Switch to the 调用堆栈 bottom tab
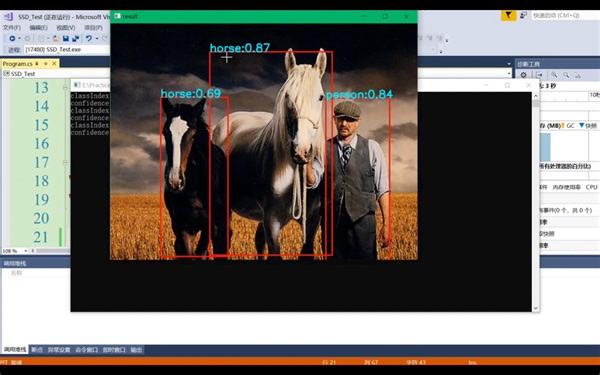The image size is (600, 375). tap(15, 350)
